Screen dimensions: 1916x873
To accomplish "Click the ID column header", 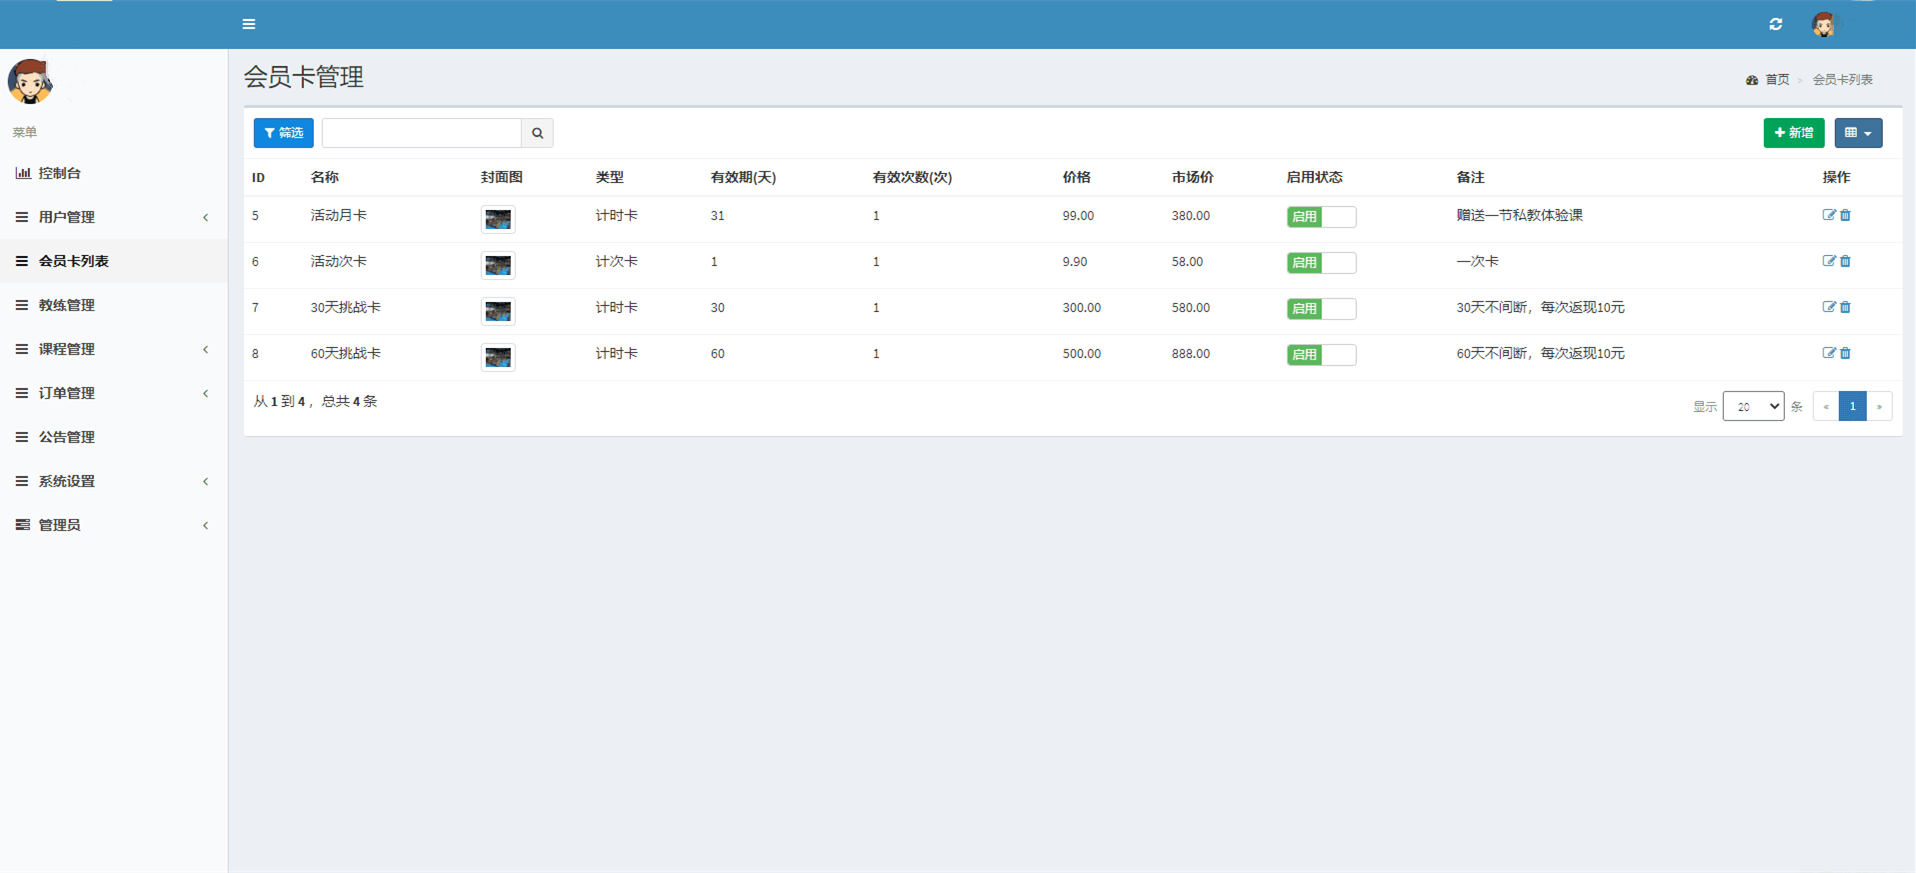I will coord(258,178).
